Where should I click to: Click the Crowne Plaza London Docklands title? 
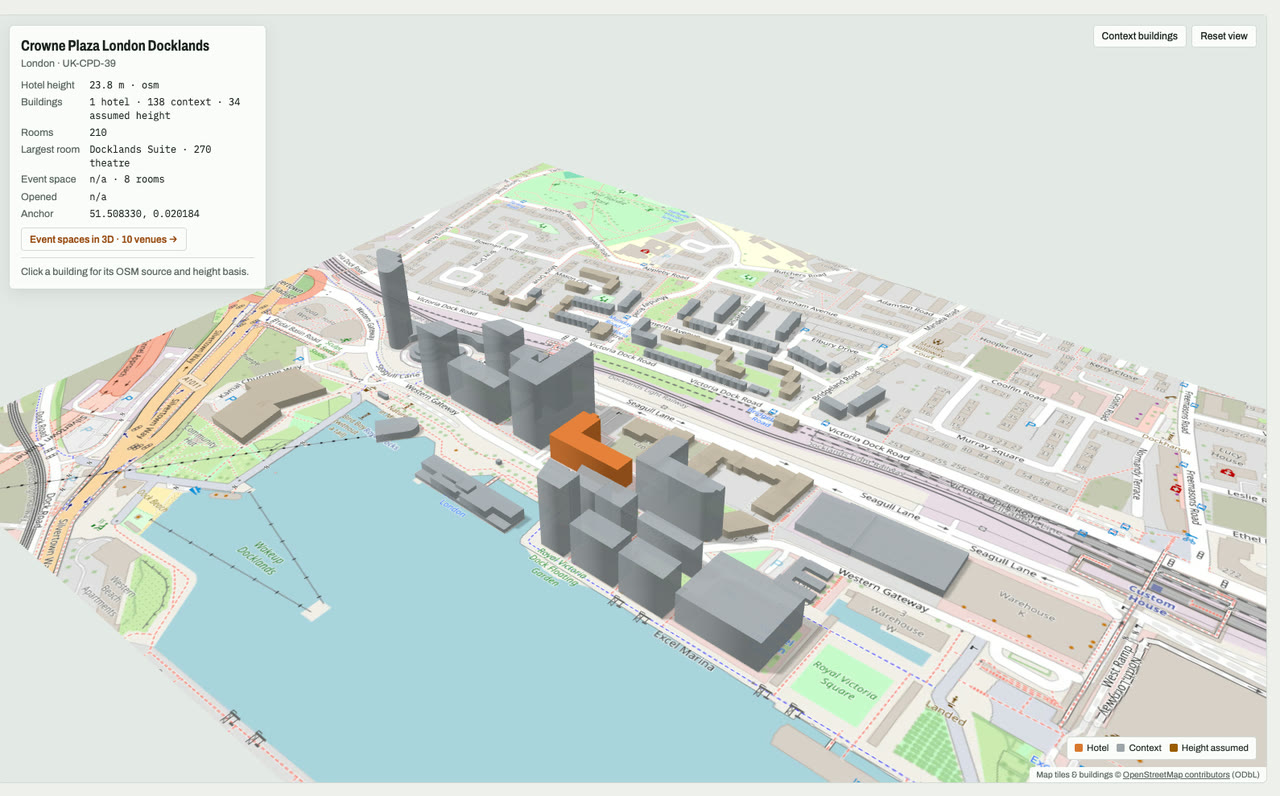pos(115,46)
